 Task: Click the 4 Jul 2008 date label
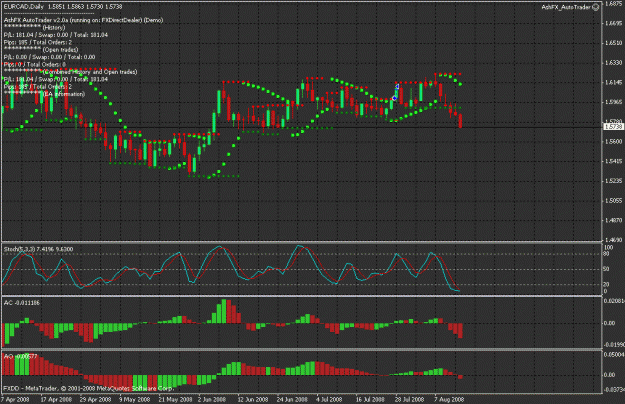point(329,399)
